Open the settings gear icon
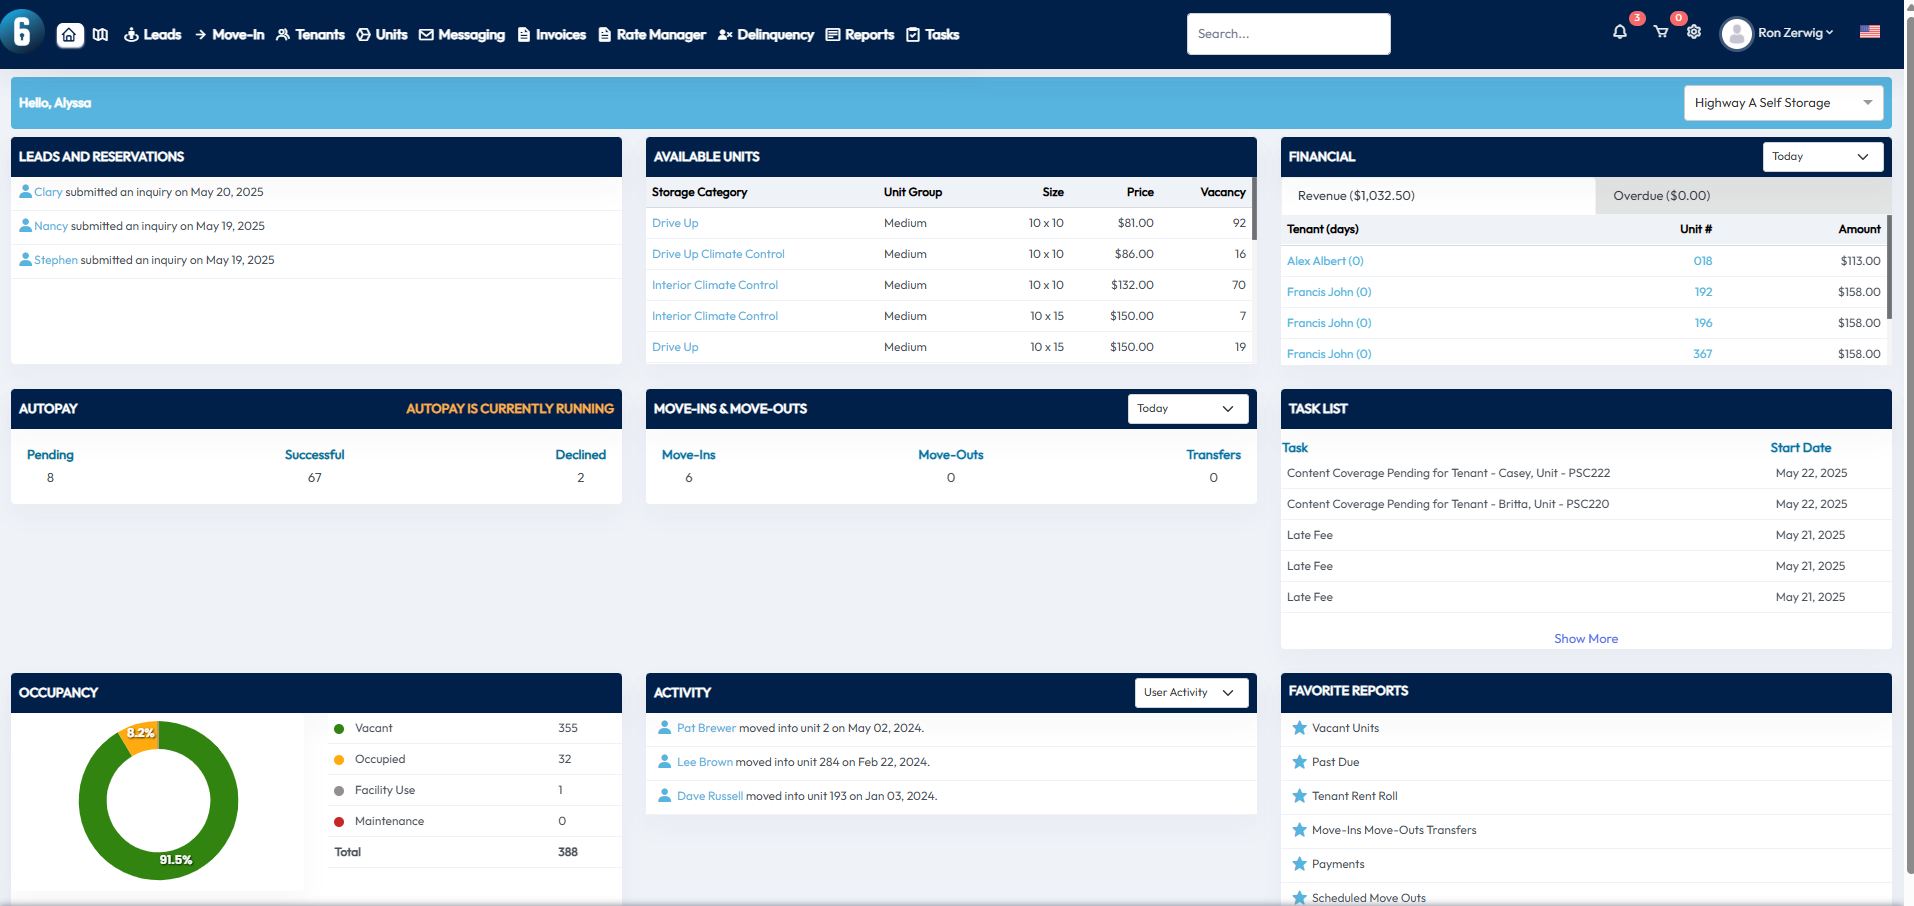Screen dimensions: 1914x906 [1693, 32]
